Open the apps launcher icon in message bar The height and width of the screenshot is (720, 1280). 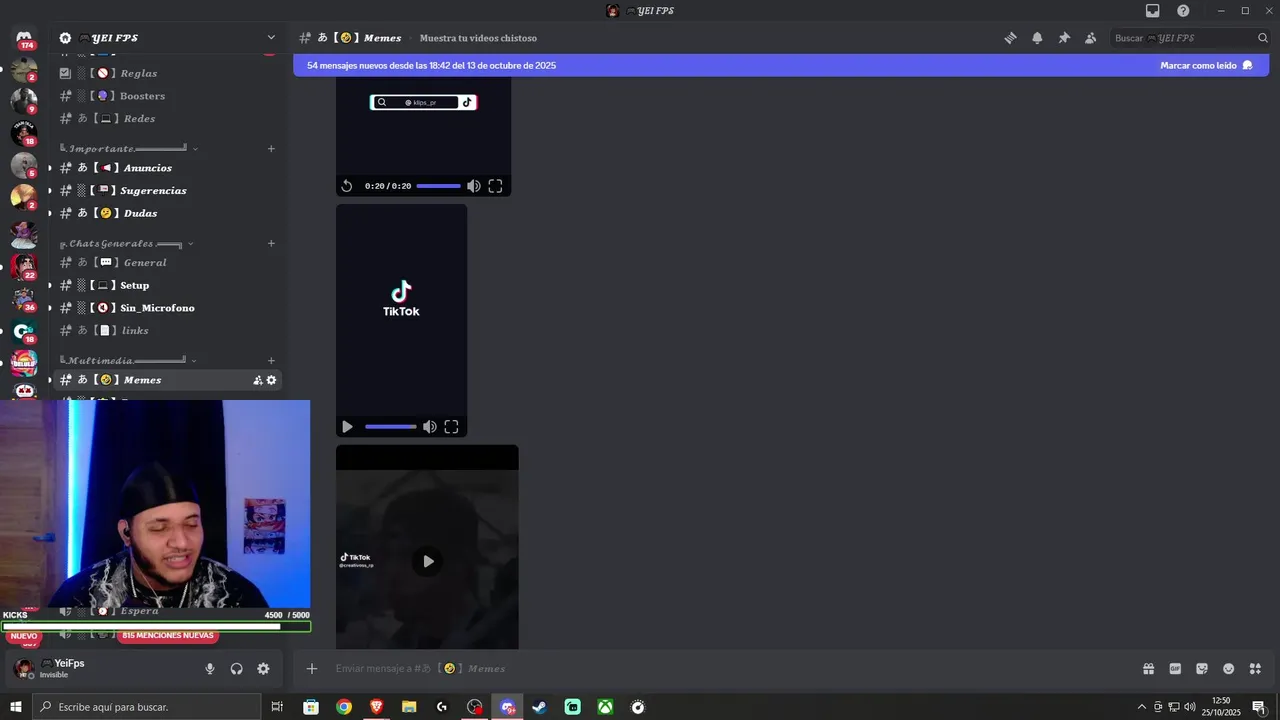click(1255, 668)
